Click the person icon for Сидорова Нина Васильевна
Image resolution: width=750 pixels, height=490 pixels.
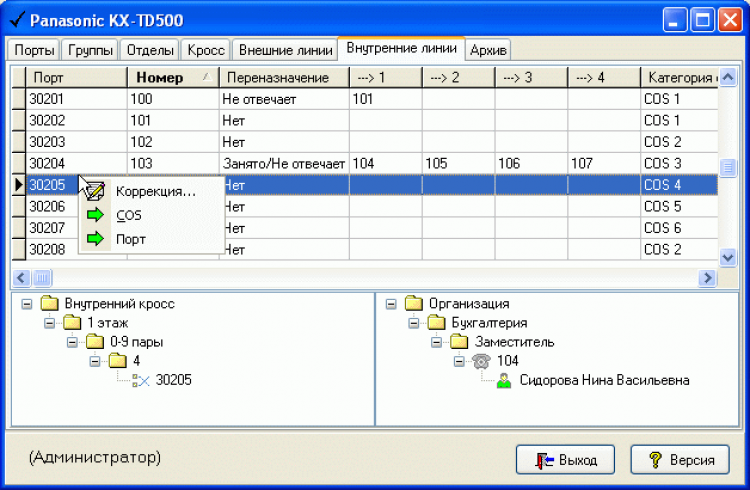(504, 380)
